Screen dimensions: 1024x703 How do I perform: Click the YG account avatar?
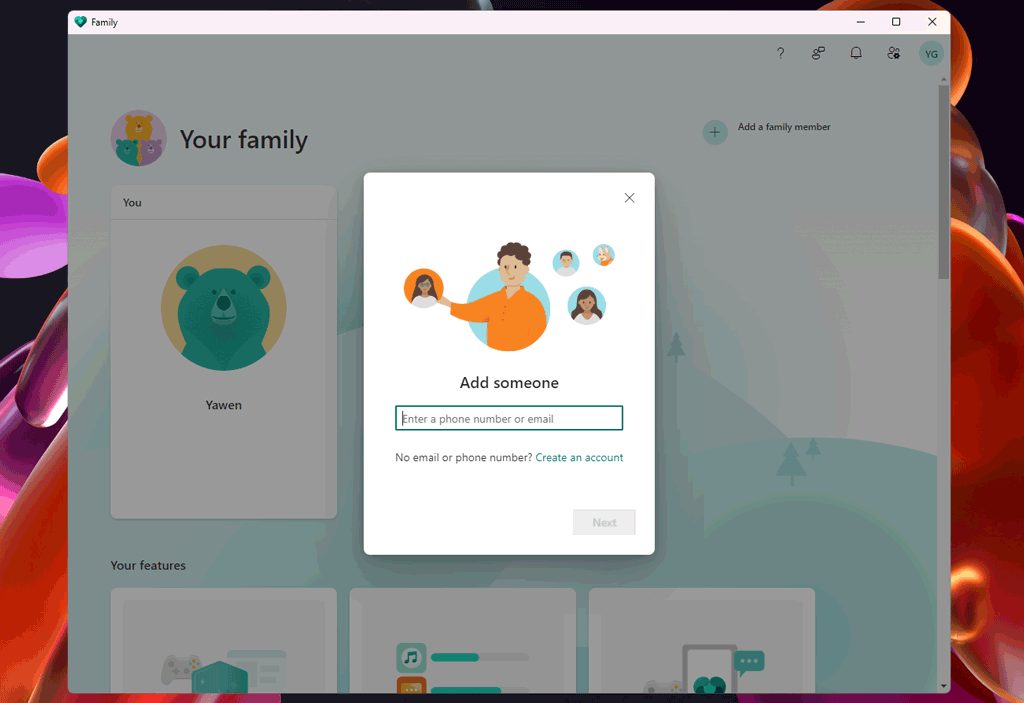point(931,53)
